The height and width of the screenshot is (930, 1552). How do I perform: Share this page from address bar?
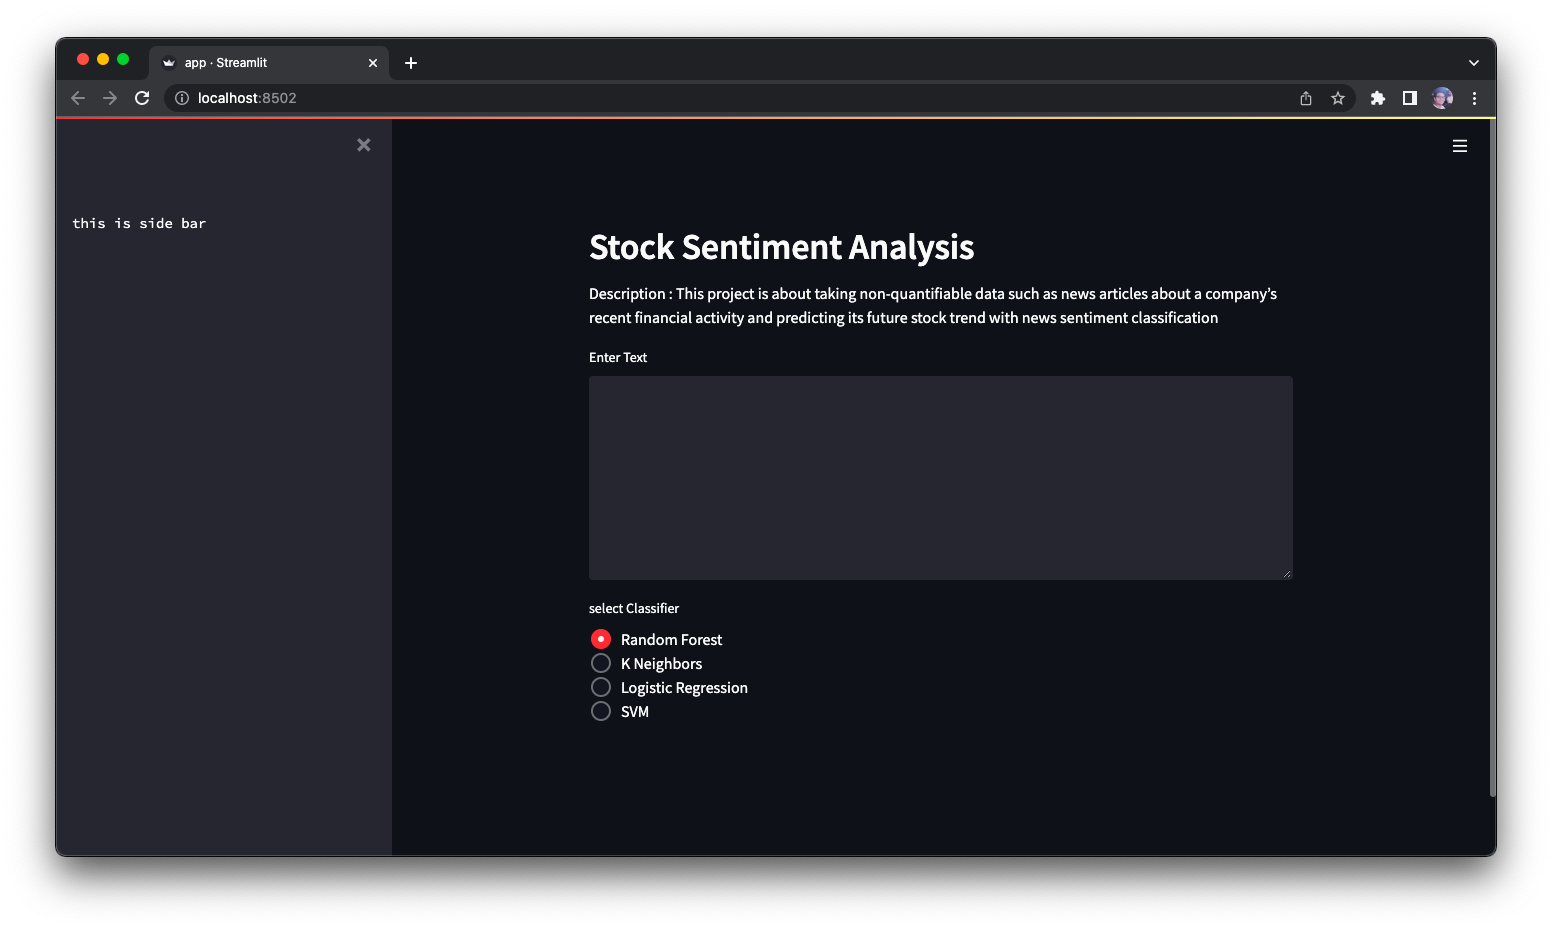[1306, 98]
